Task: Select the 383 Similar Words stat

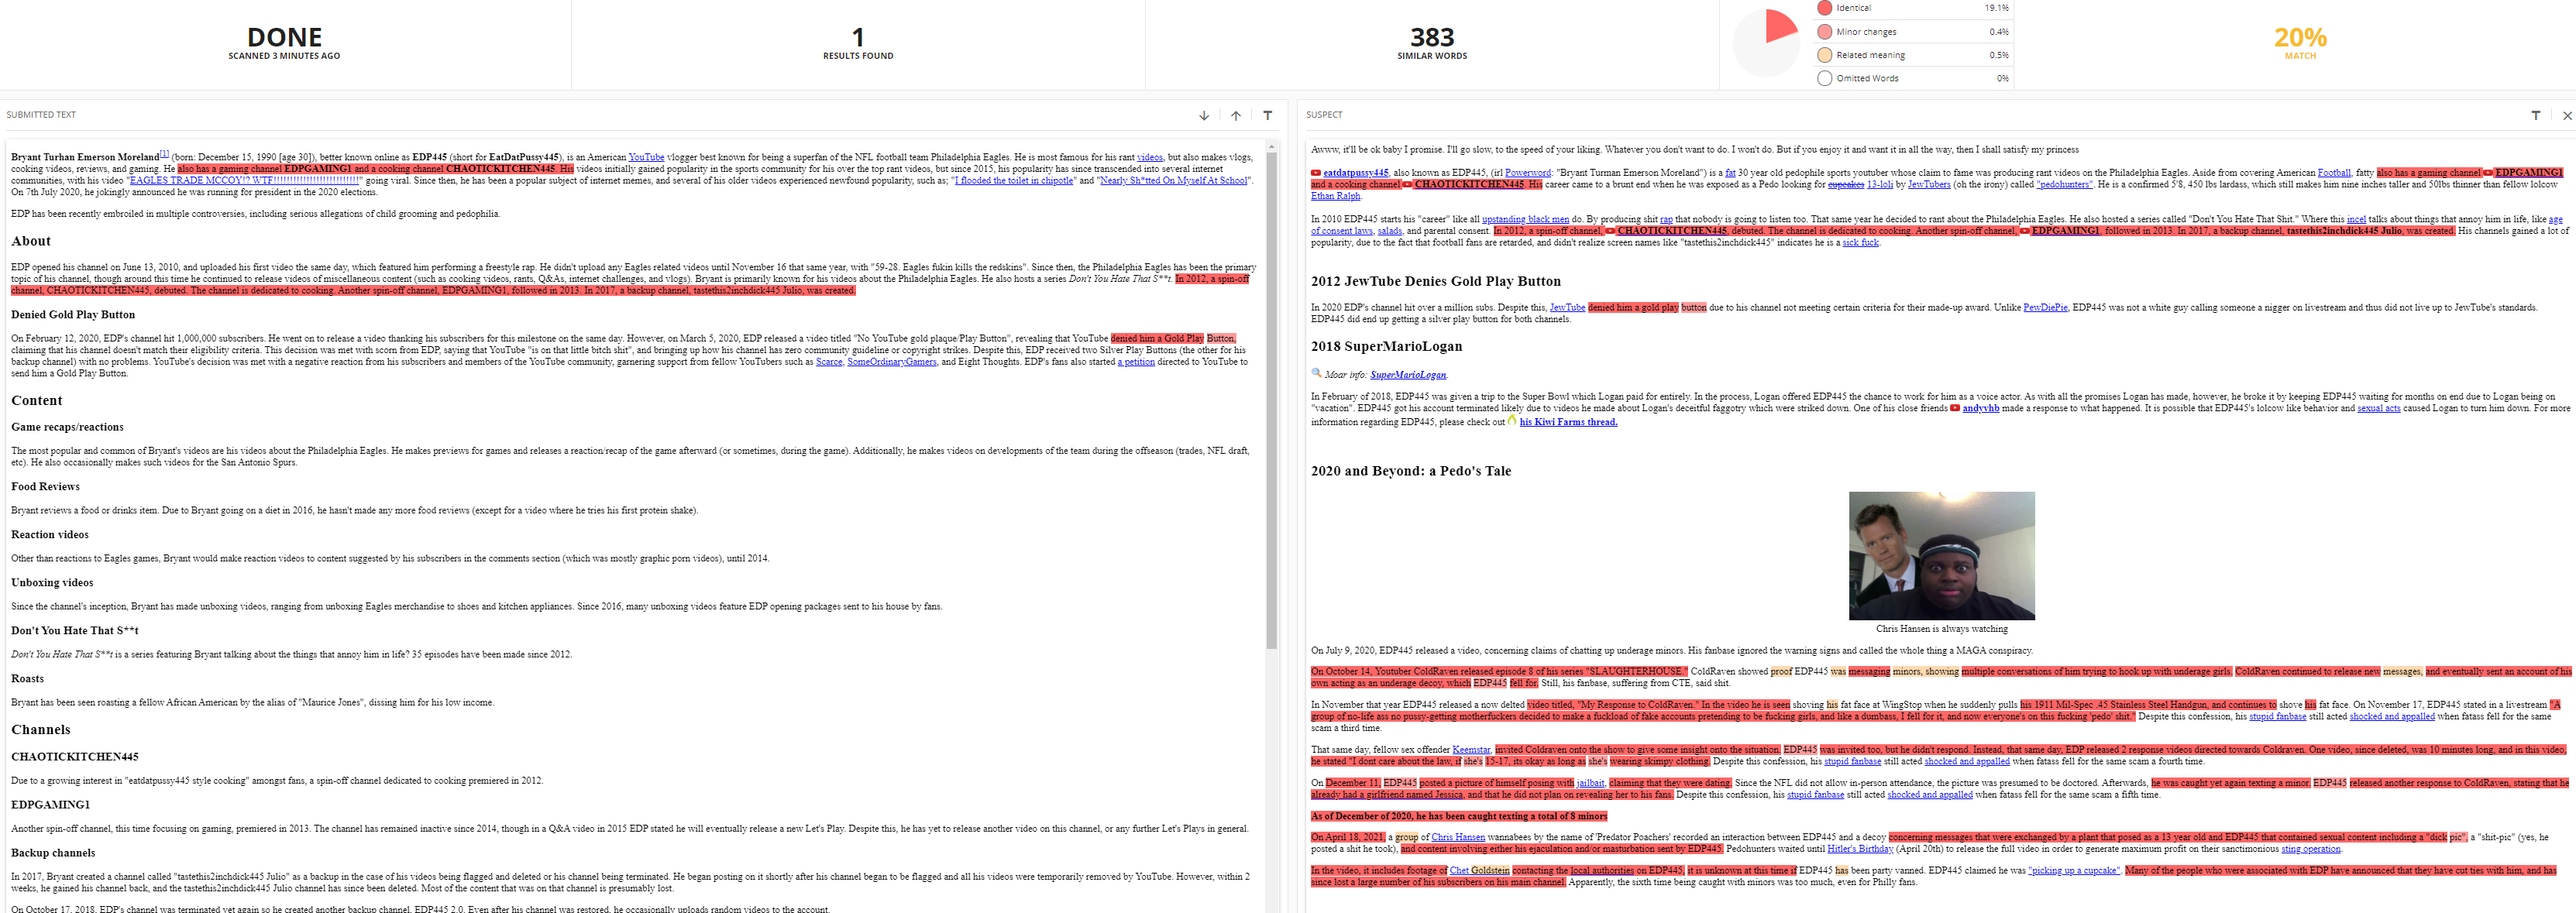Action: click(x=1432, y=43)
